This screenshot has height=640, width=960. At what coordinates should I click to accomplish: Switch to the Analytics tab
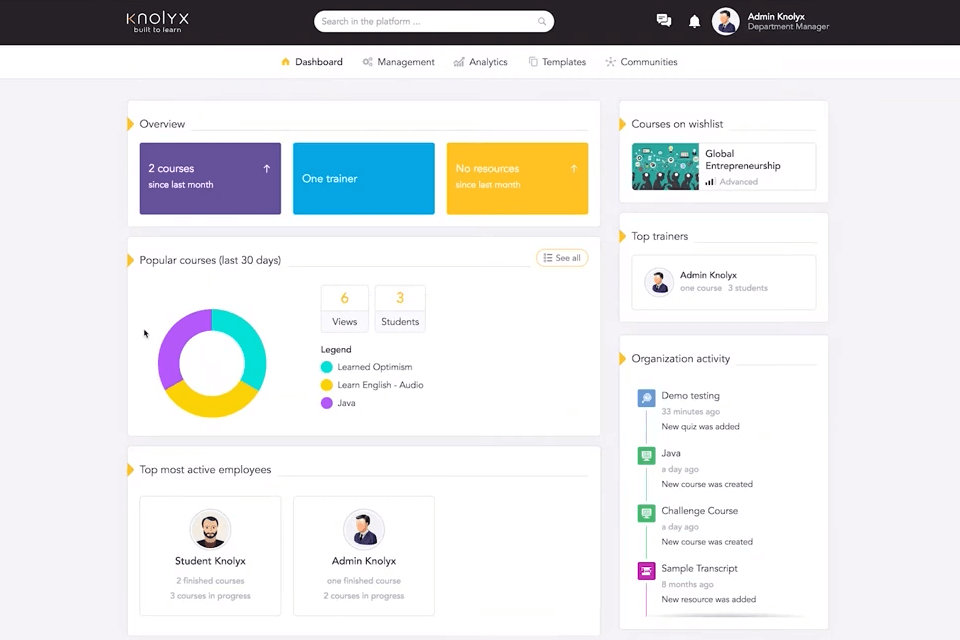(481, 62)
